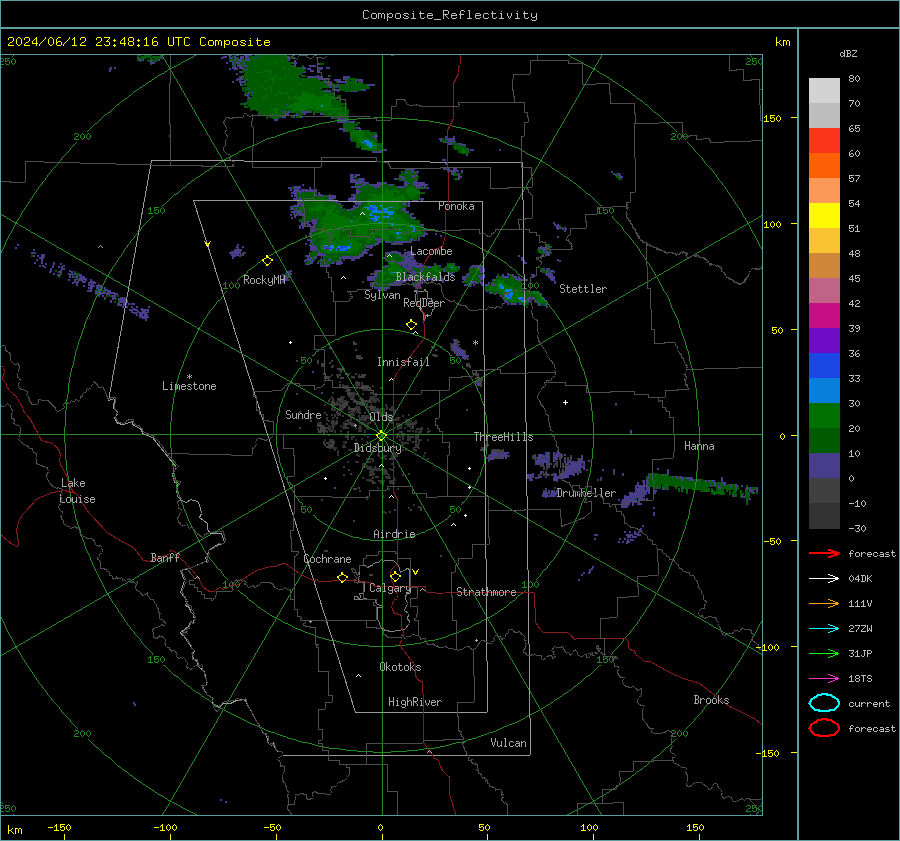Click the yellow diamond marker near Cochrane
The height and width of the screenshot is (841, 900).
click(343, 578)
